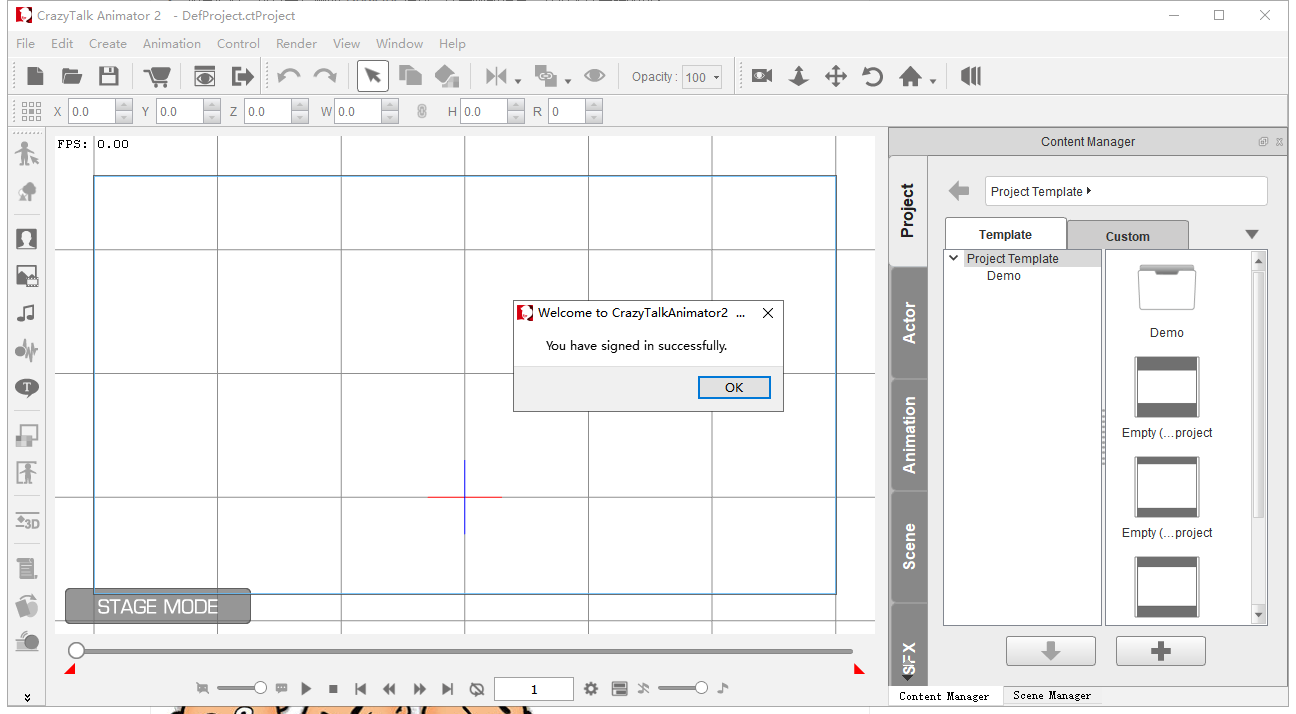This screenshot has width=1296, height=714.
Task: Click the R rotation input field
Action: coord(567,112)
